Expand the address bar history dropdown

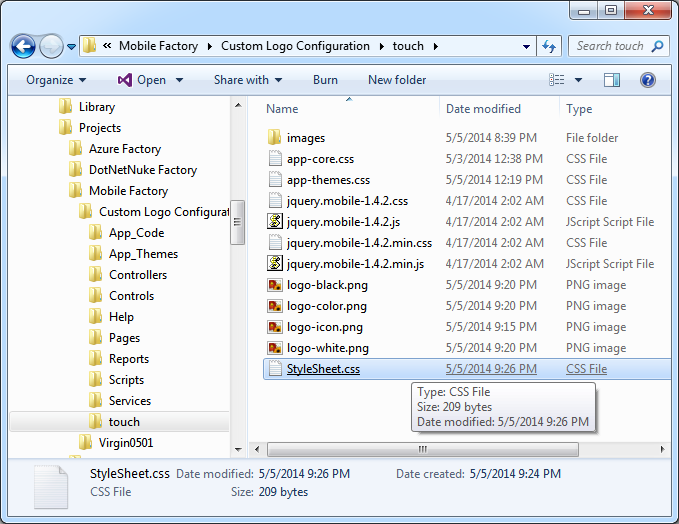click(x=527, y=46)
